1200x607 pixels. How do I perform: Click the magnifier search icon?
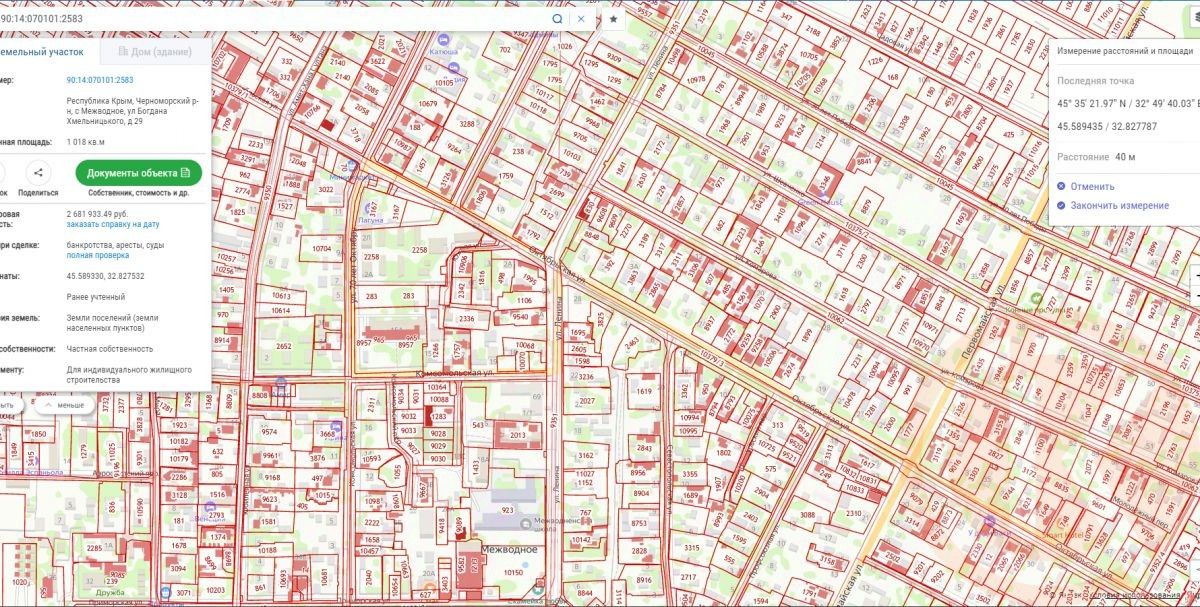pyautogui.click(x=558, y=18)
